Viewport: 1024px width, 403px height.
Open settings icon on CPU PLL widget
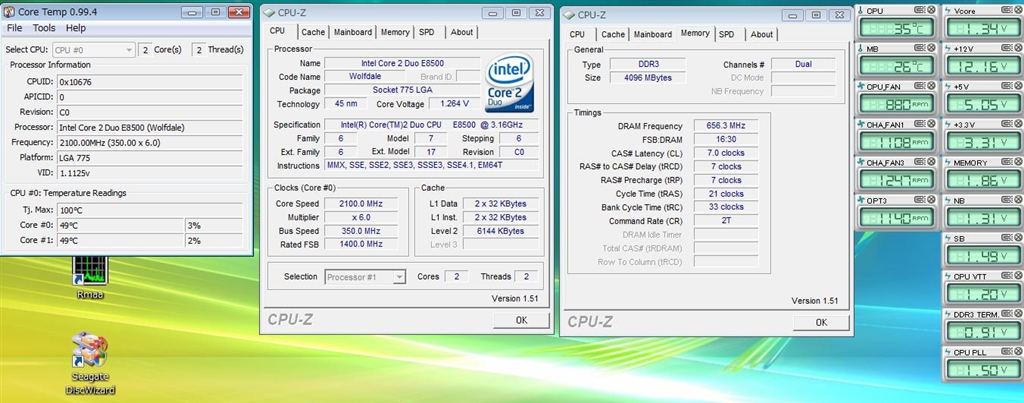click(1005, 351)
